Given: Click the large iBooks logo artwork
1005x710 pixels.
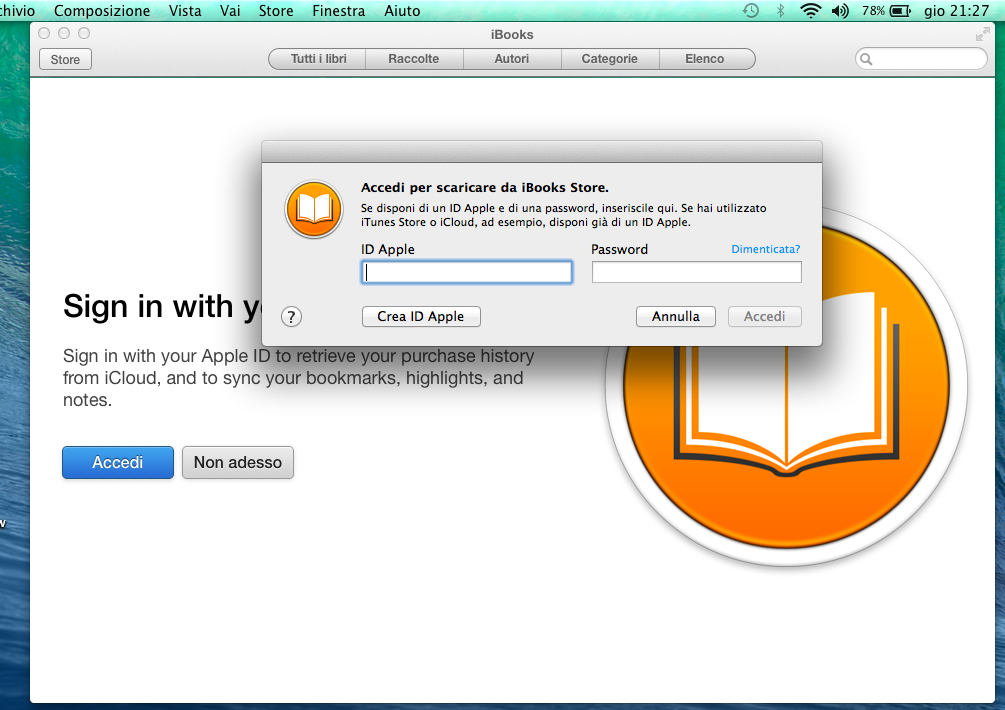Looking at the screenshot, I should point(786,386).
